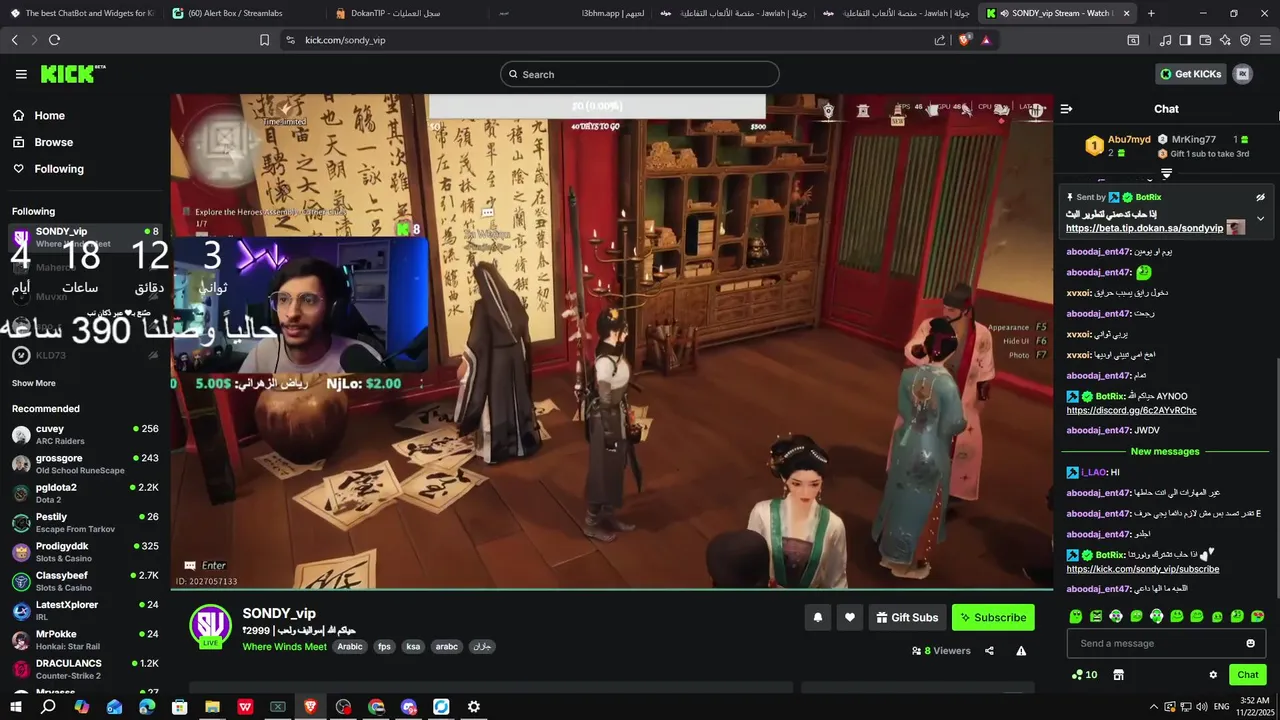Switch to the Alert Box Streamlabs tab

(x=244, y=13)
